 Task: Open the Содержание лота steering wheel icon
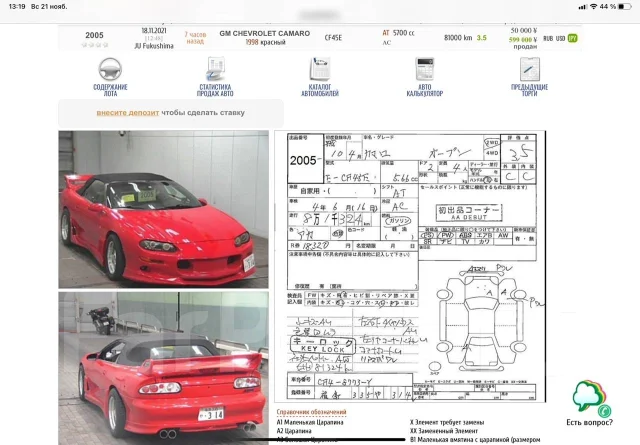click(x=110, y=69)
